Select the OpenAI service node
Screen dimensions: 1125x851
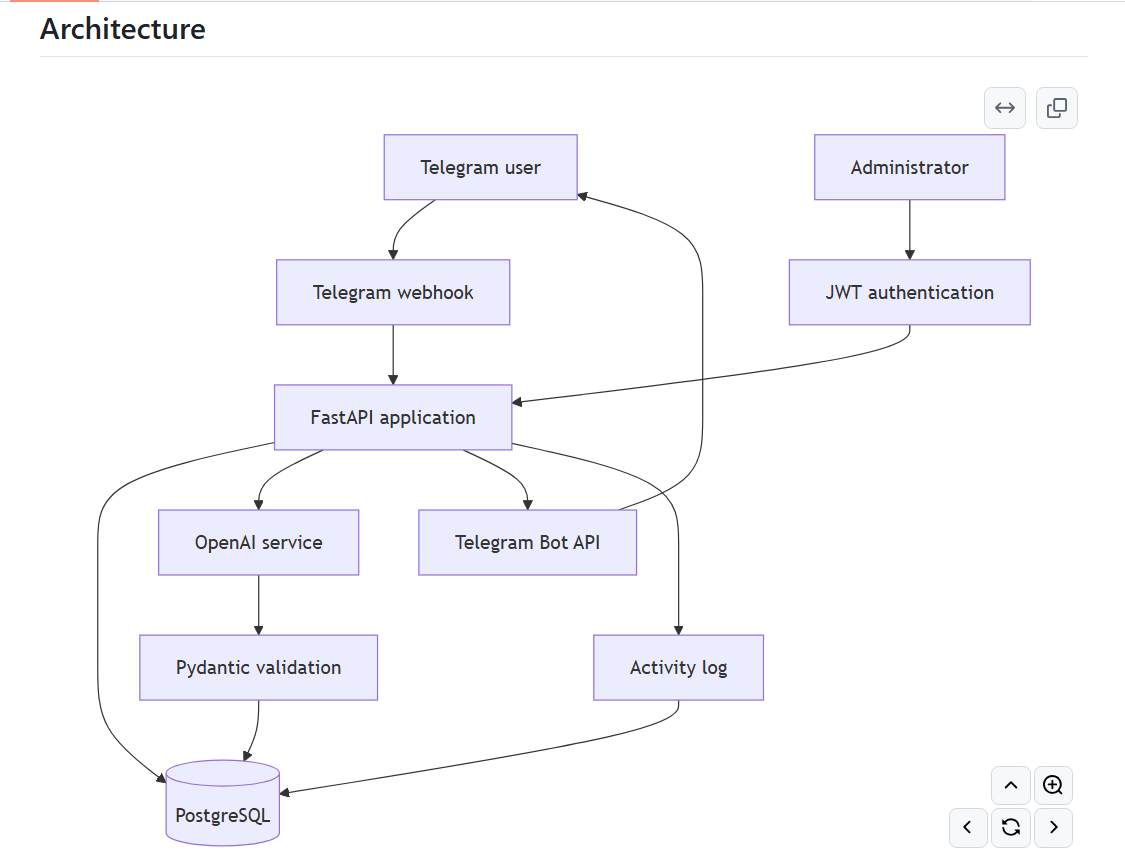258,542
